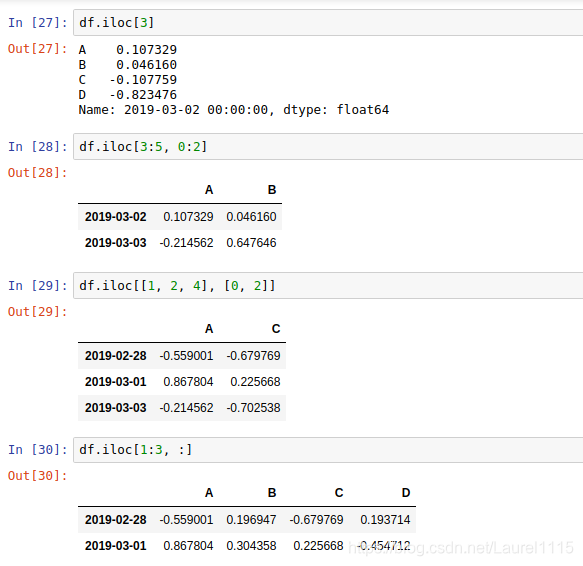583x566 pixels.
Task: Click the df.iloc[3:5, 0:2] code cell
Action: pos(328,147)
